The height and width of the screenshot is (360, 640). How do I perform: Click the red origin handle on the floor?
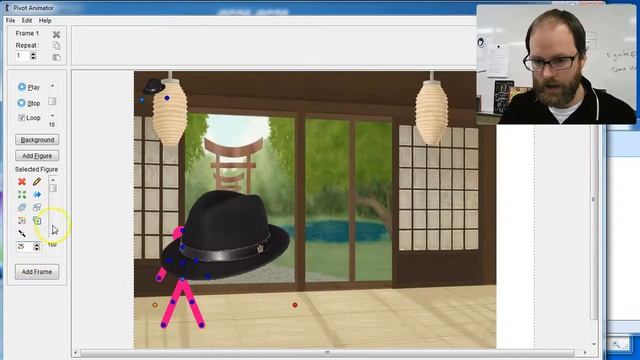295,305
